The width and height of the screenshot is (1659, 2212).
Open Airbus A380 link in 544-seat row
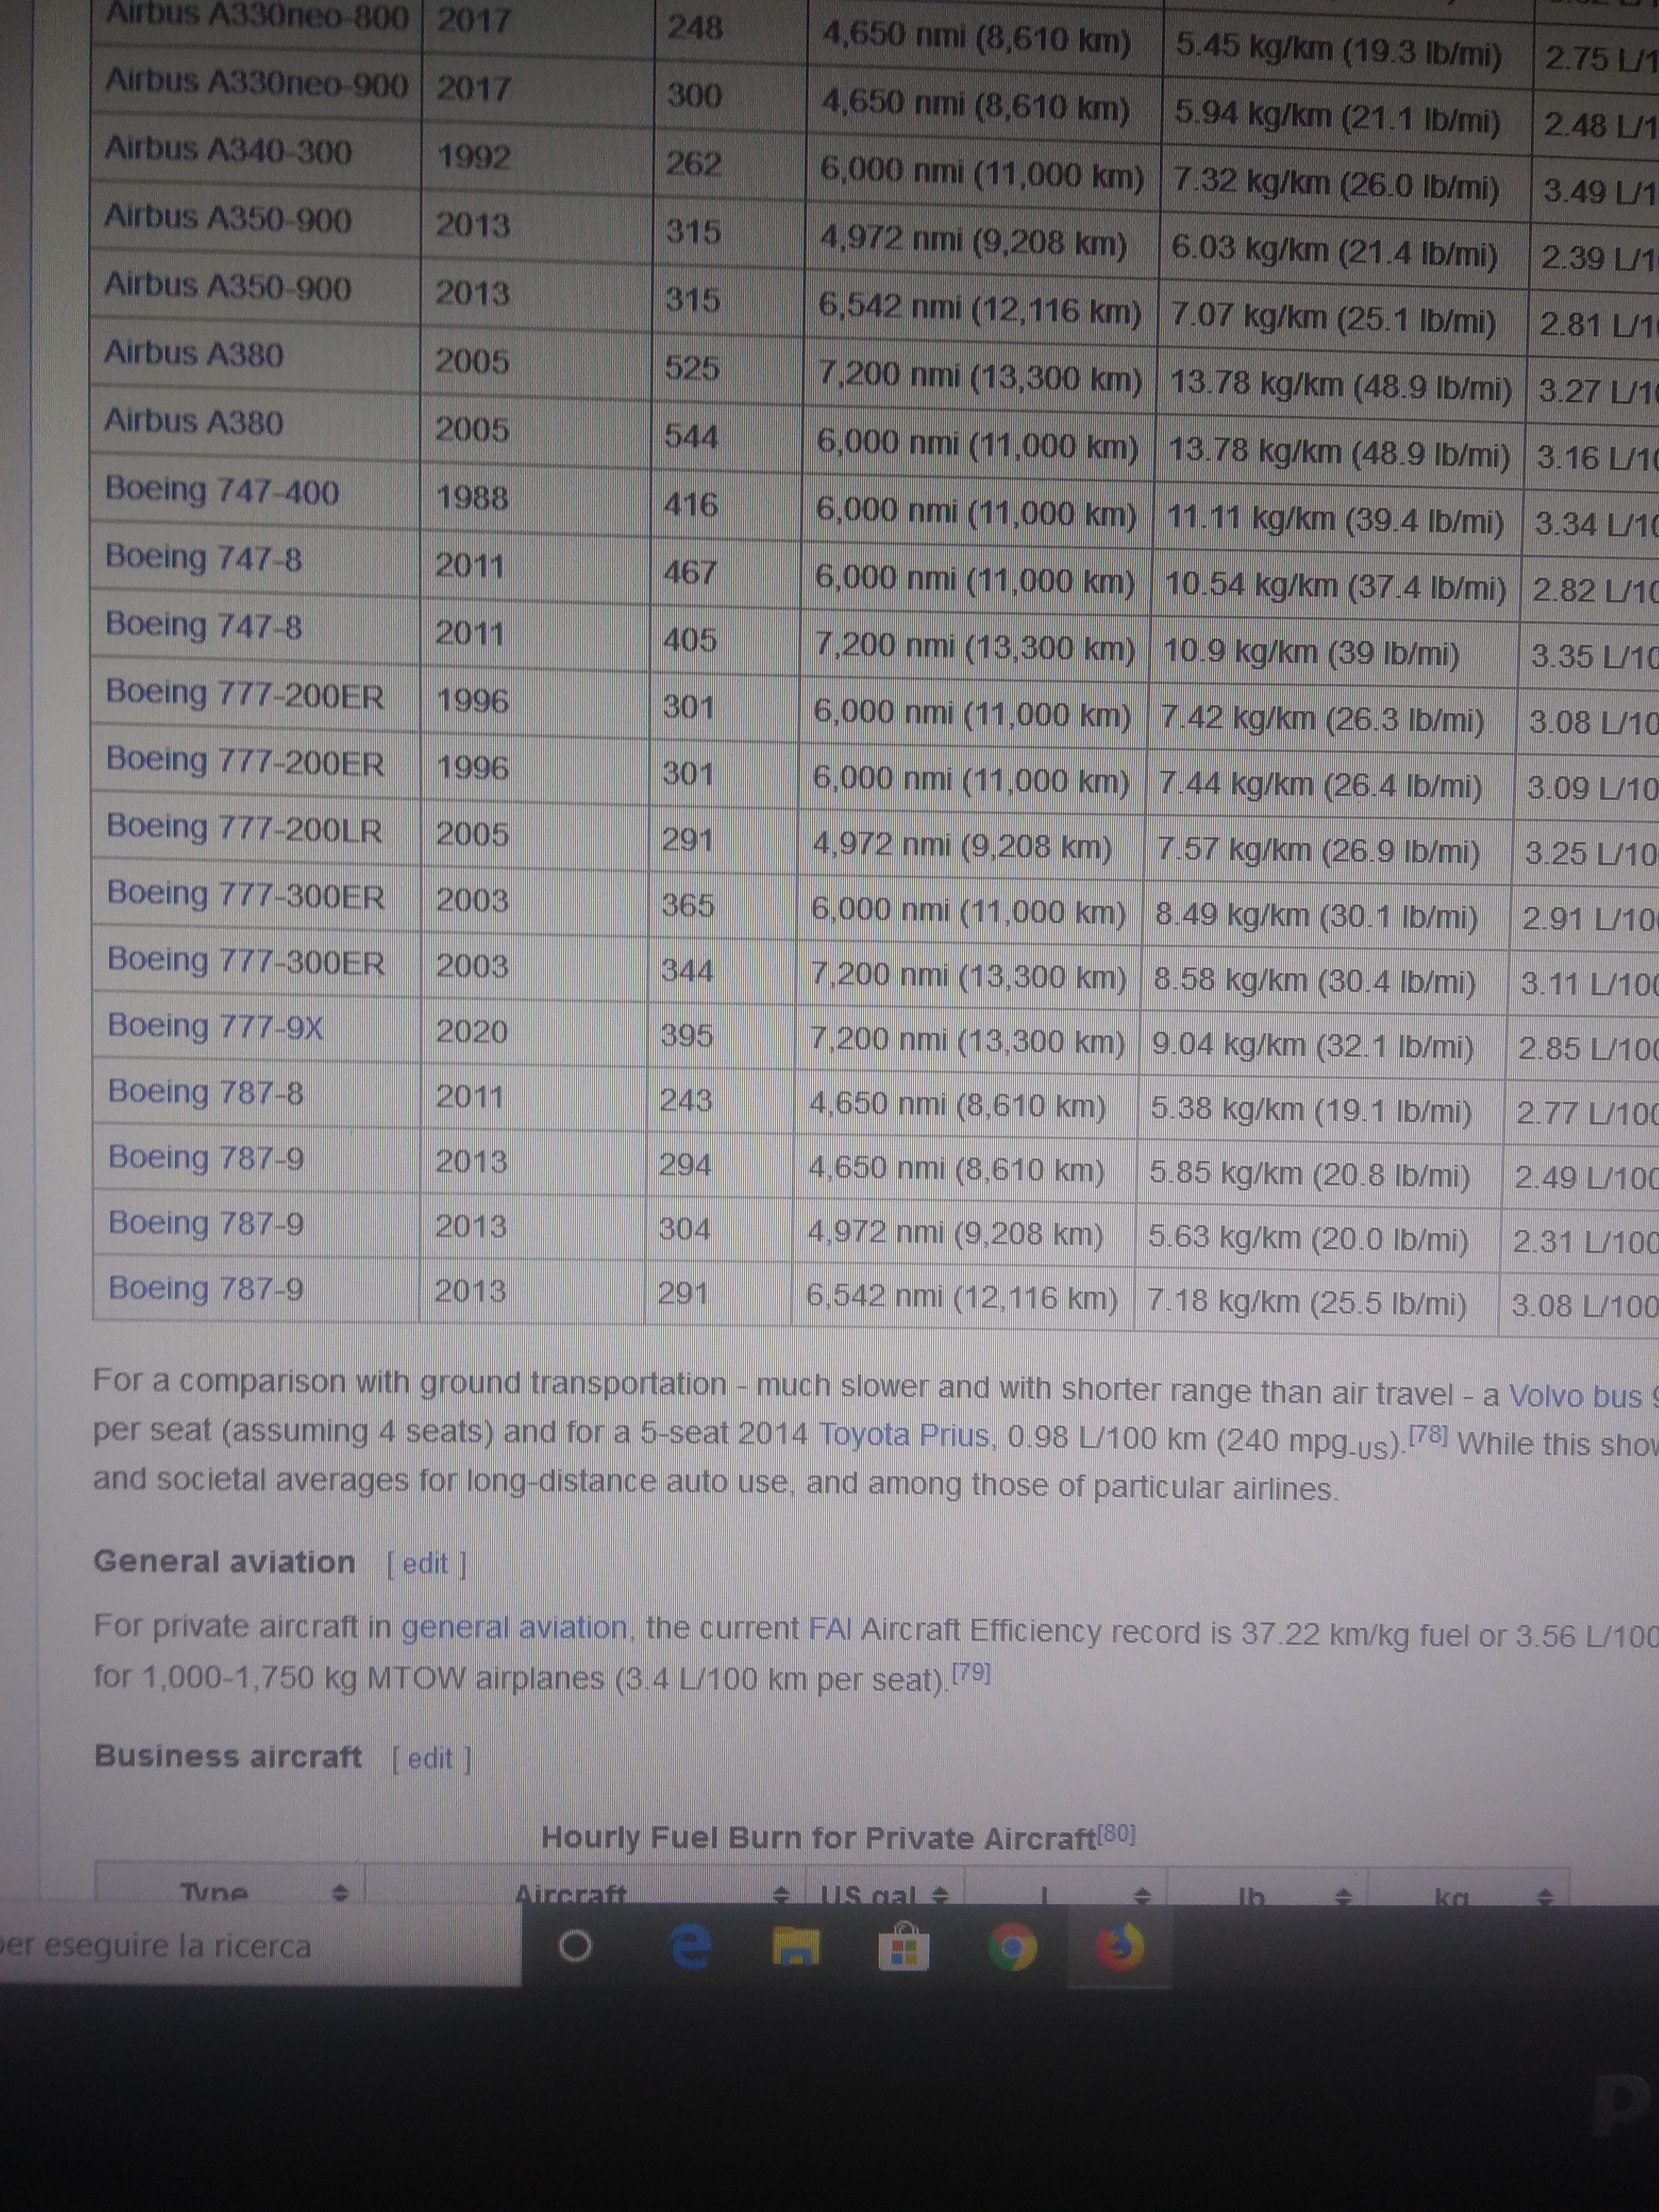click(x=194, y=421)
